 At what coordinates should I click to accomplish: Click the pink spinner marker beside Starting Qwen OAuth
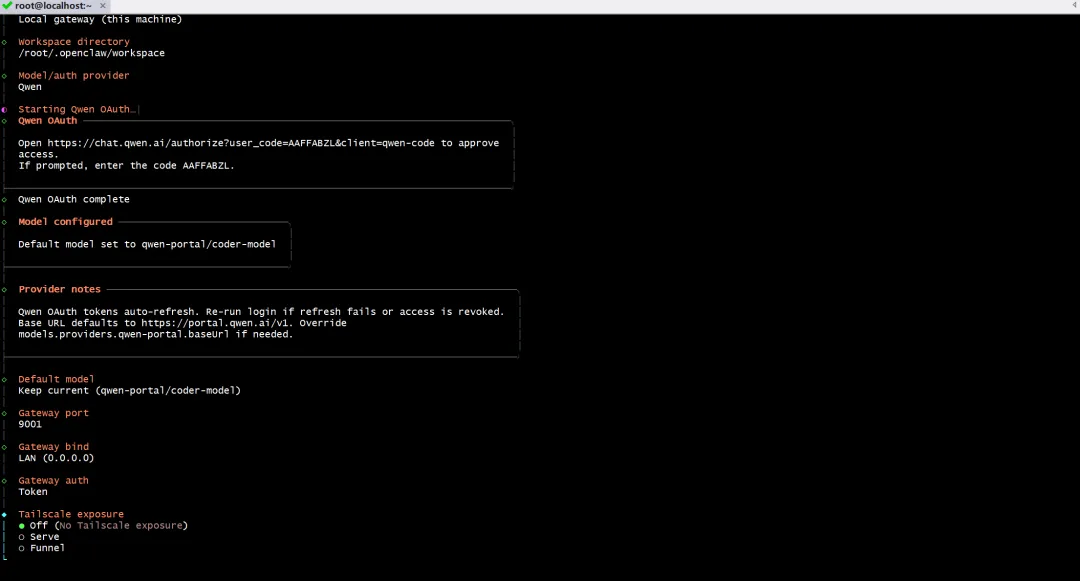4,109
